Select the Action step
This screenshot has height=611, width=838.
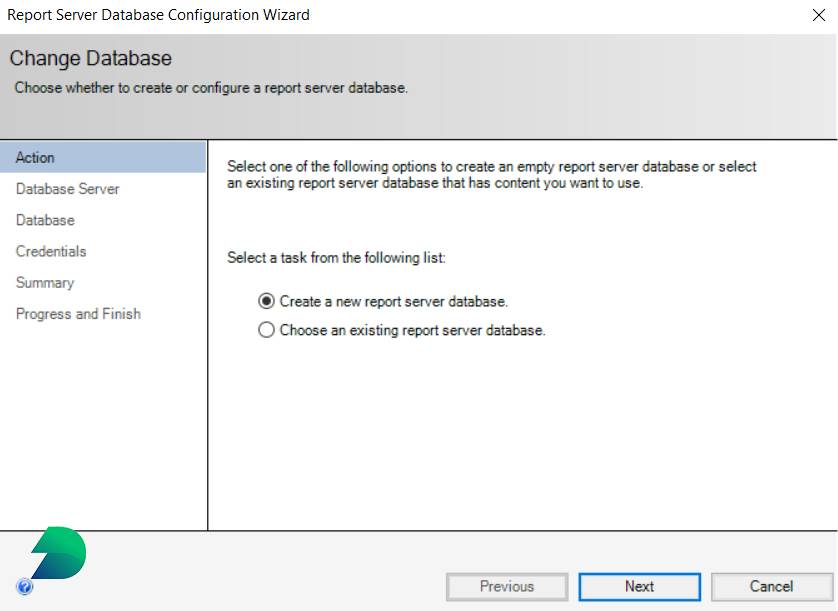coord(35,157)
